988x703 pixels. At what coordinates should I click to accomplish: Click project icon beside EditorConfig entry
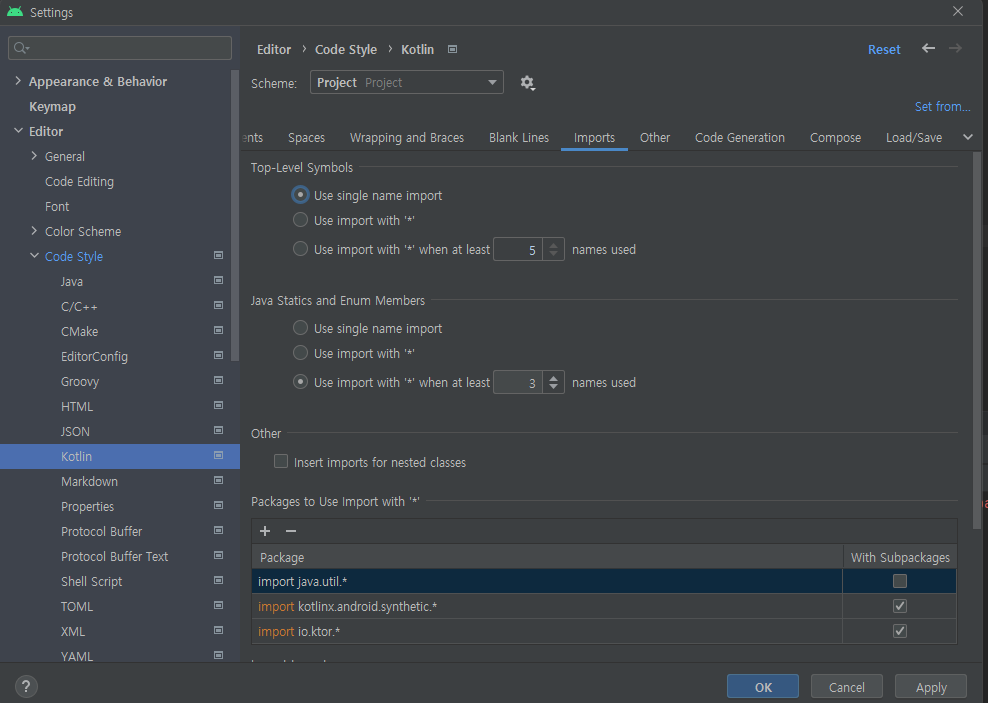219,355
